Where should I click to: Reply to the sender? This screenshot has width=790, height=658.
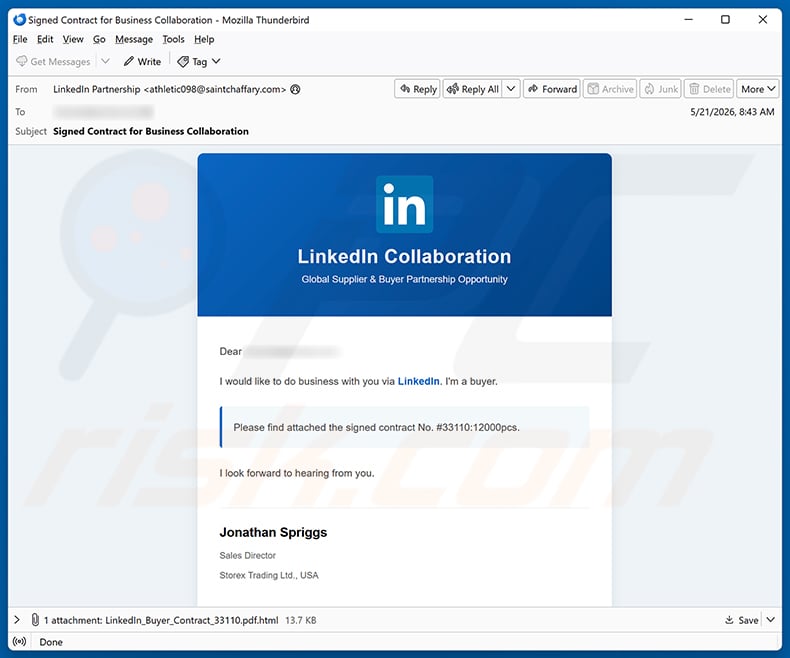(x=418, y=89)
